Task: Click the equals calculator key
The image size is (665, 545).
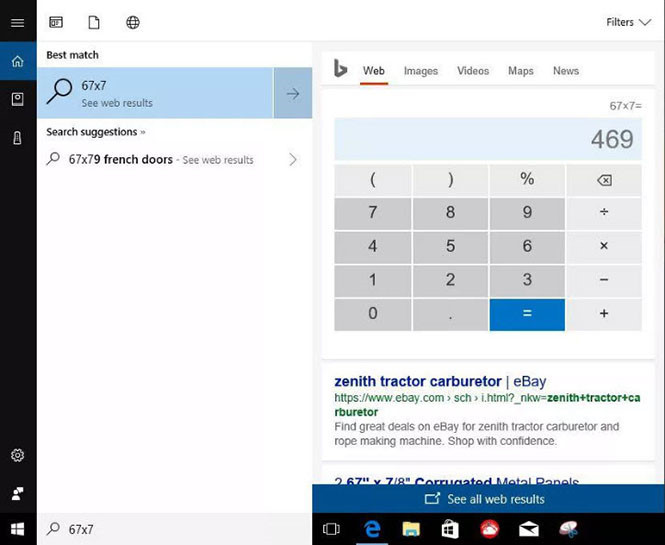Action: coord(527,314)
